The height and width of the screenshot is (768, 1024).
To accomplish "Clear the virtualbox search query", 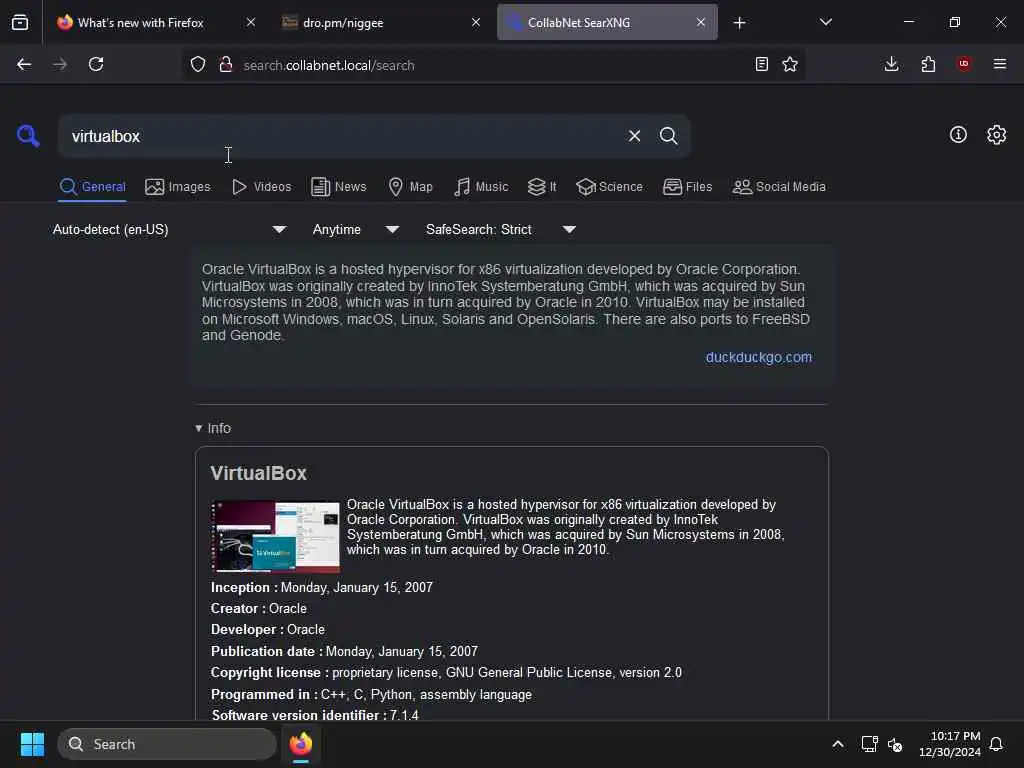I will [634, 136].
